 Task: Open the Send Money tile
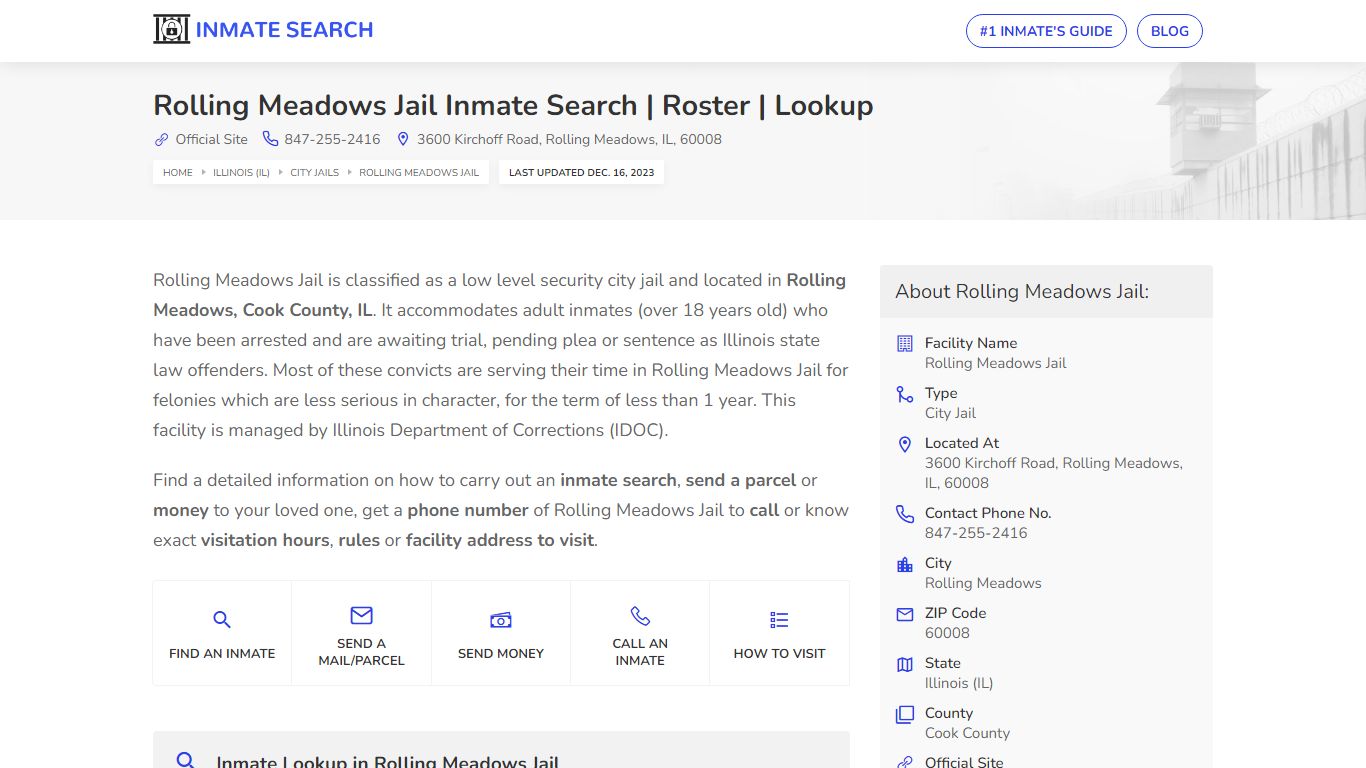pyautogui.click(x=501, y=633)
